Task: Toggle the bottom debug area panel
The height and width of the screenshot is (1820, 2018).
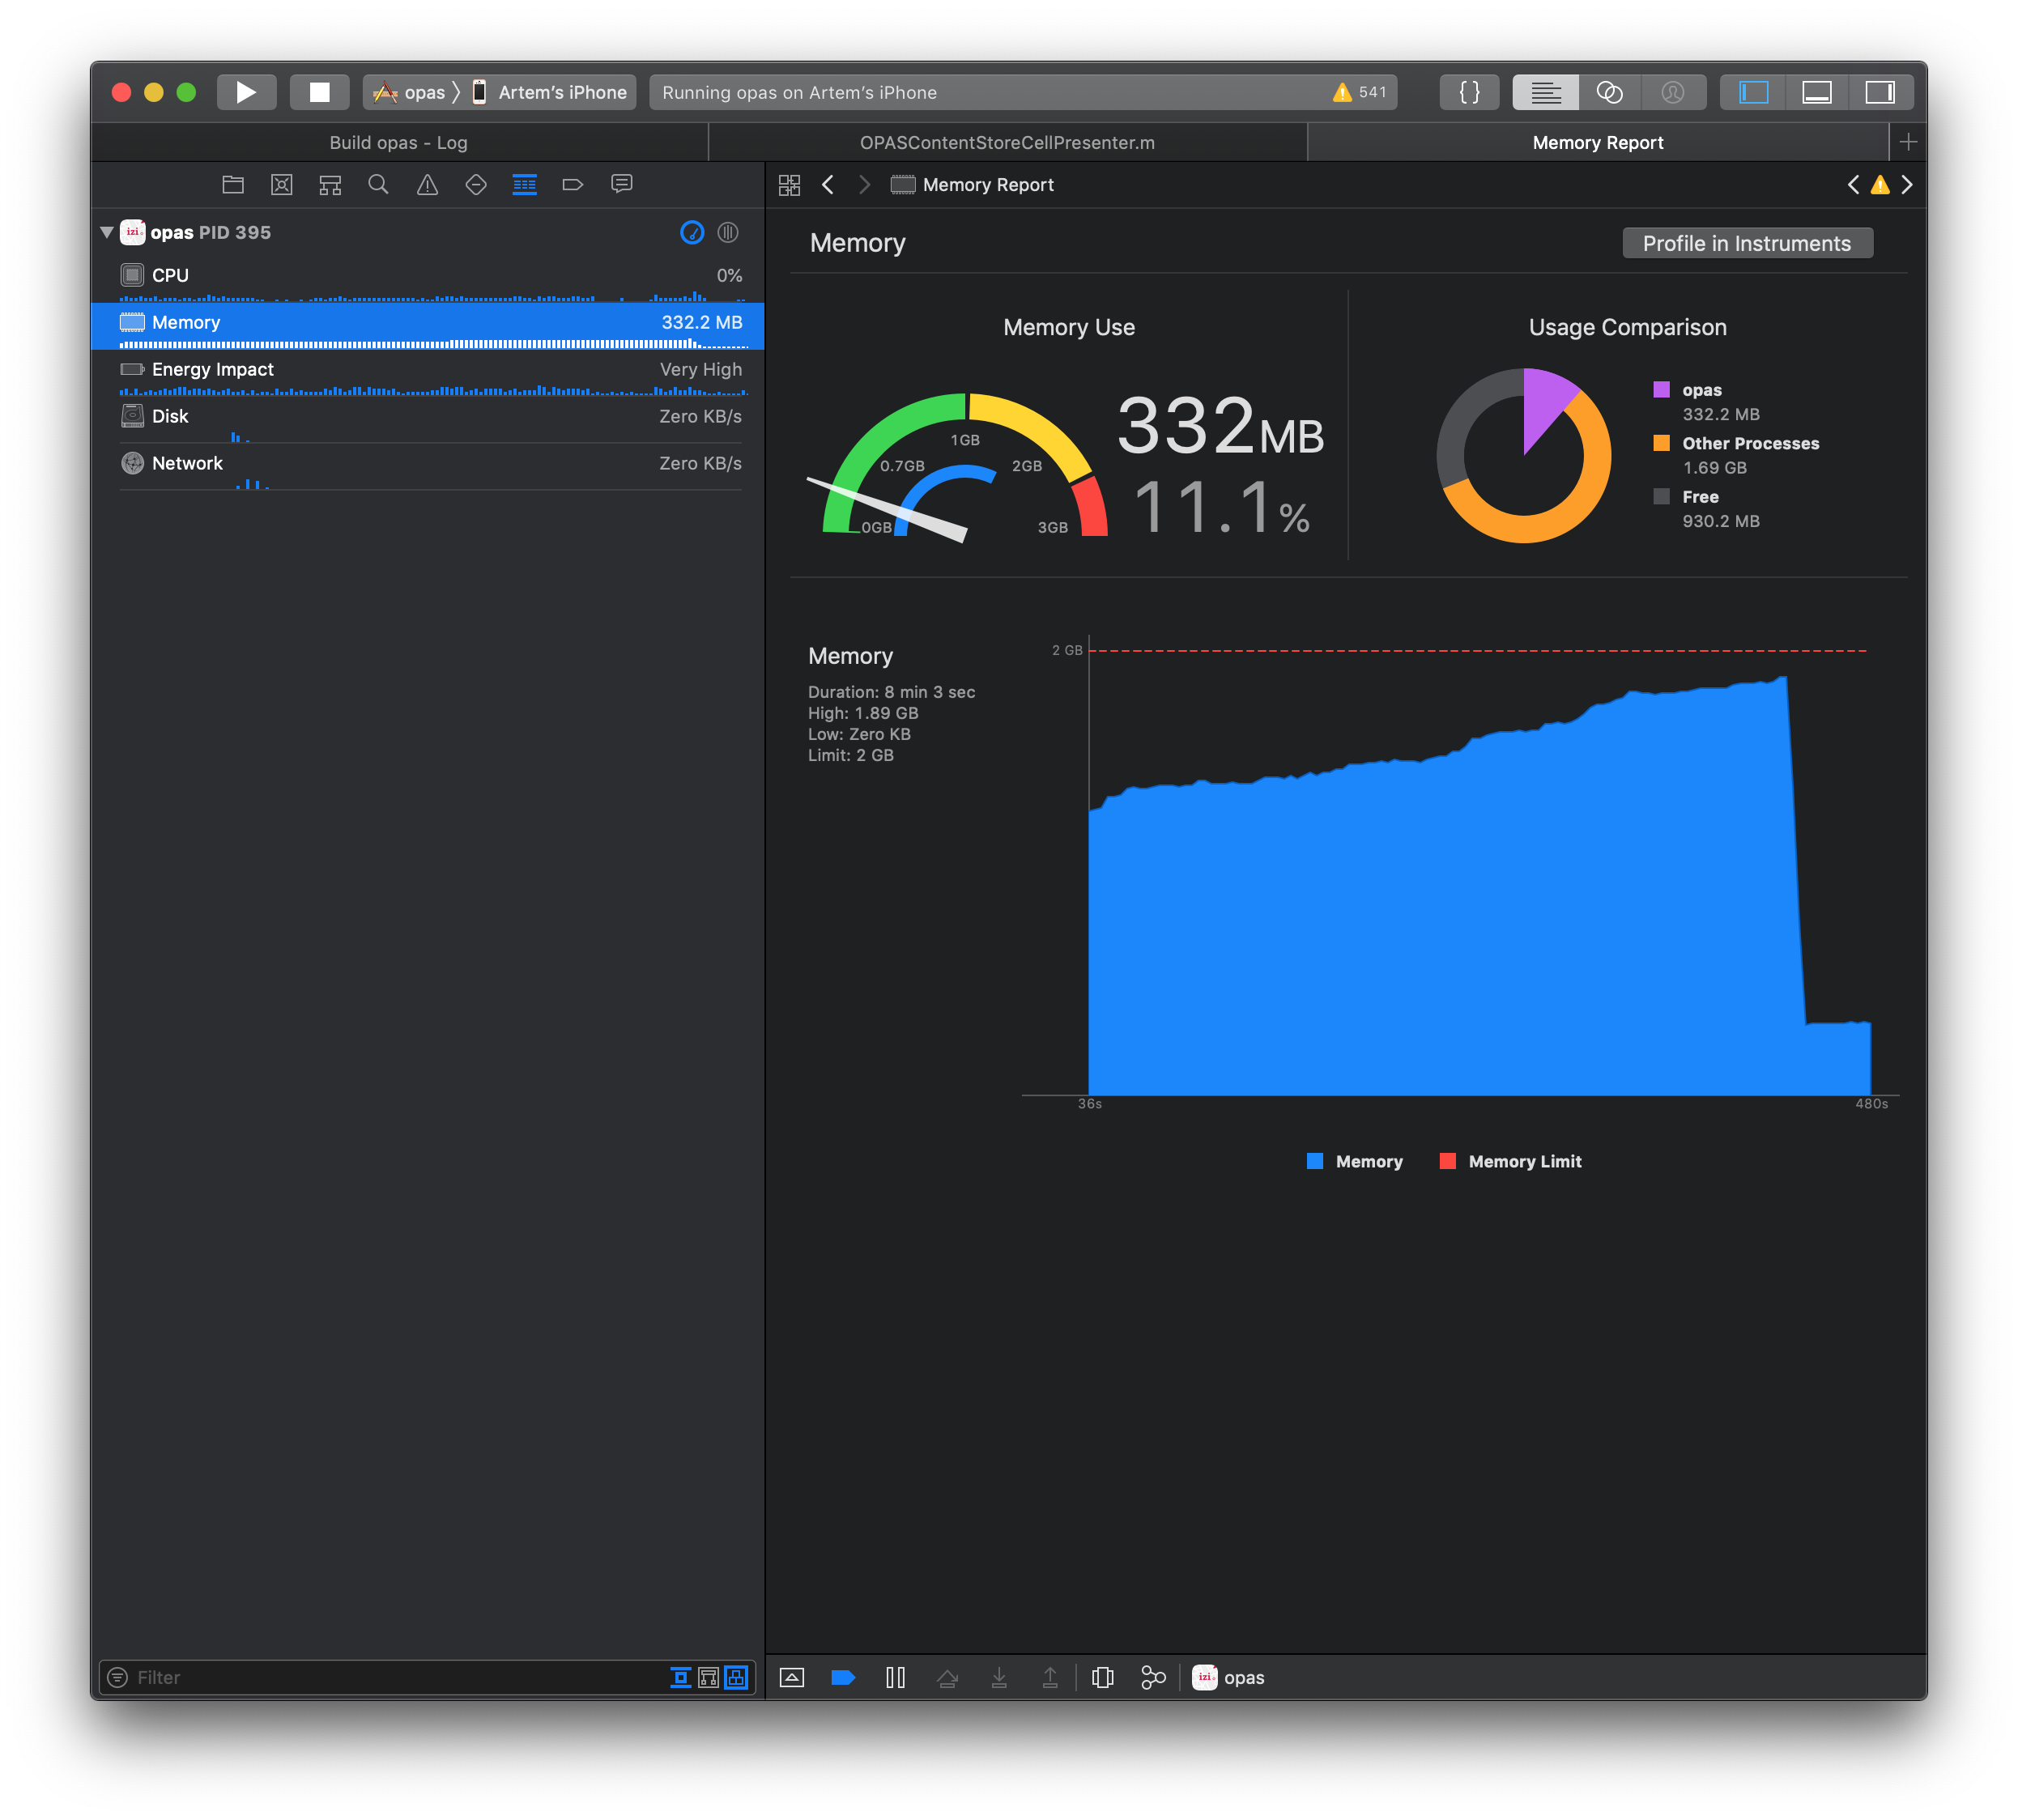Action: pyautogui.click(x=1816, y=92)
